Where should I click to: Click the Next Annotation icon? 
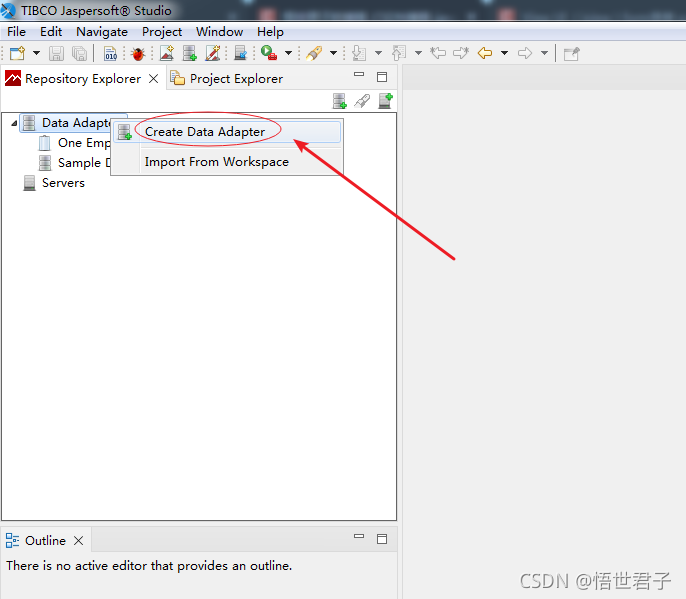(359, 53)
